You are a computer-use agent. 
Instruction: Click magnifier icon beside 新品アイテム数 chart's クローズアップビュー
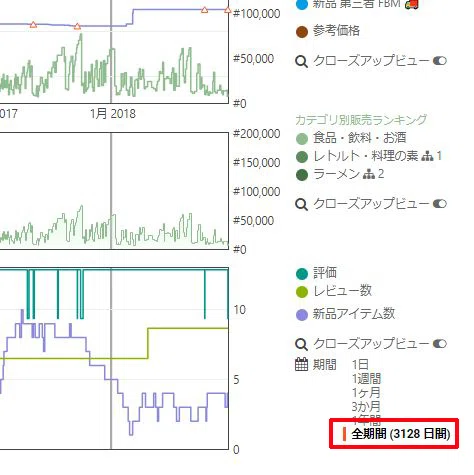pos(301,344)
